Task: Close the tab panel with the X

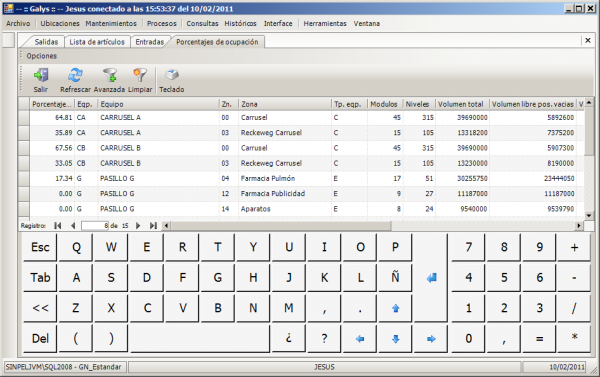Action: tap(588, 40)
